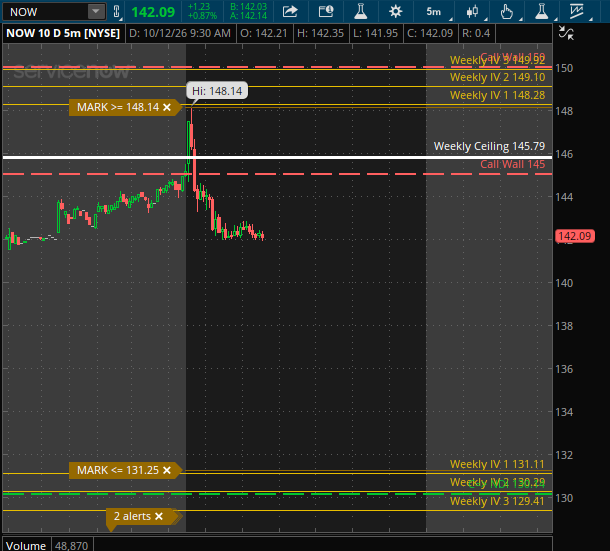Click the 2 alerts label

132,516
